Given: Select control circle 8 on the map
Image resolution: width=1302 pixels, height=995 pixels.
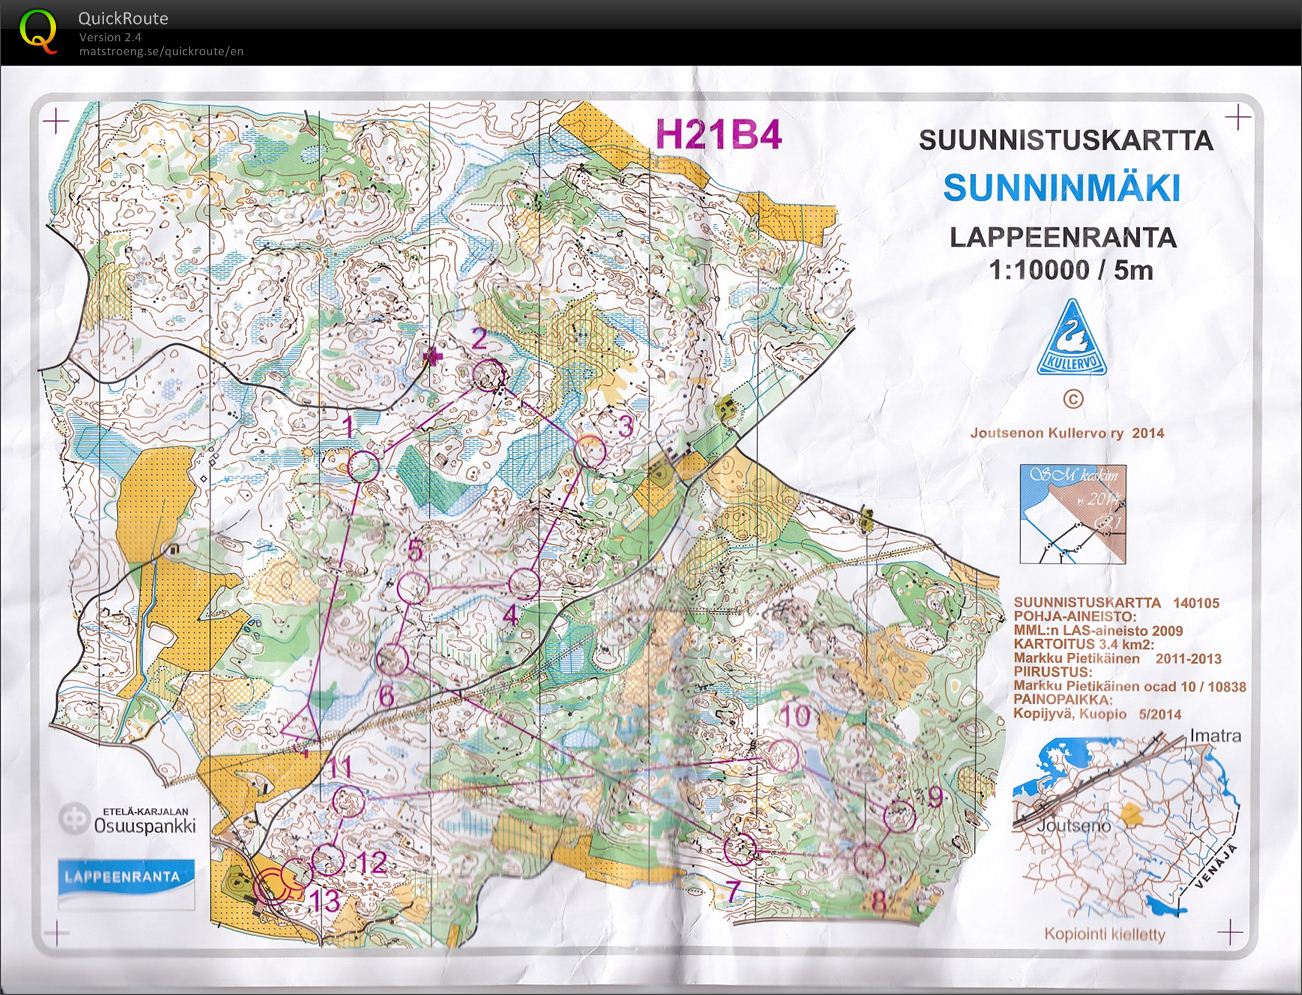Looking at the screenshot, I should click(x=870, y=858).
